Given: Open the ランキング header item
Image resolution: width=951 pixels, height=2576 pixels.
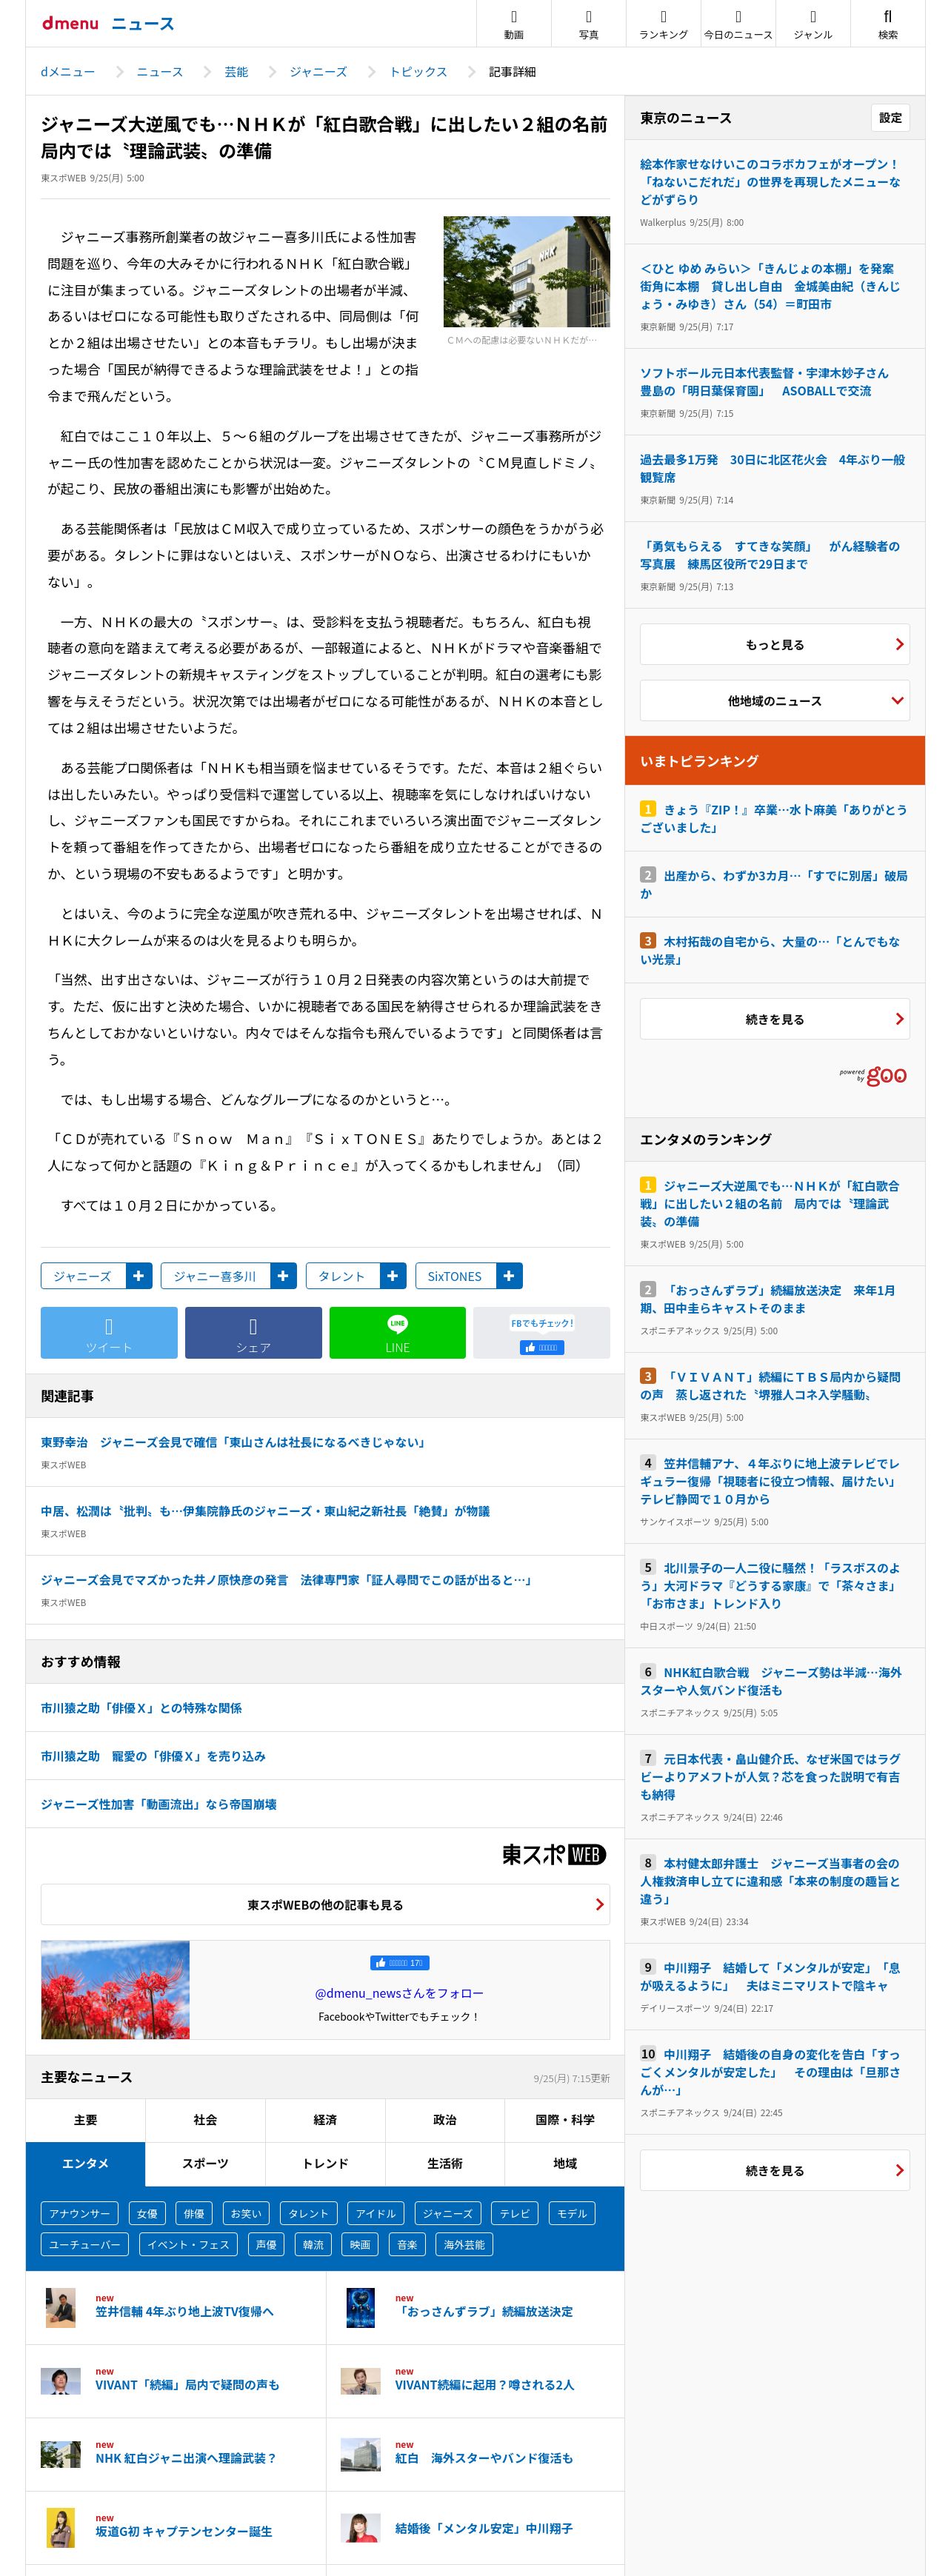Looking at the screenshot, I should point(663,23).
